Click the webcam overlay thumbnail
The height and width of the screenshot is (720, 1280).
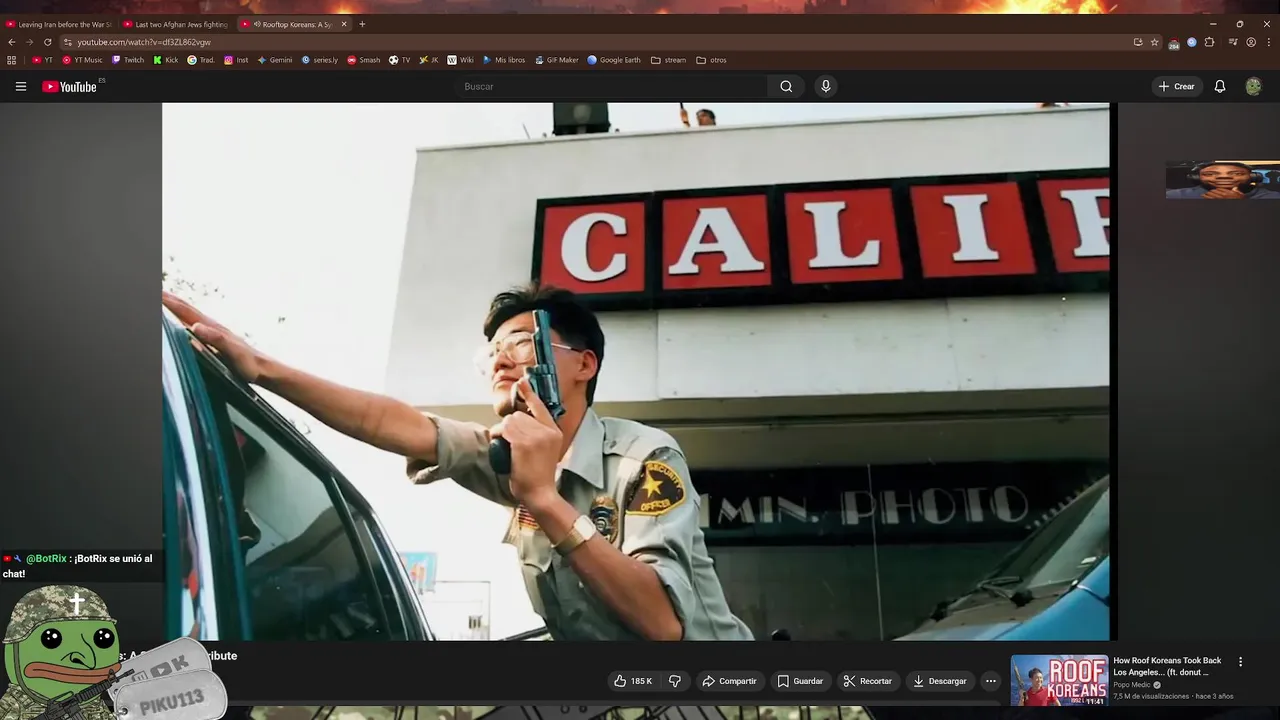pyautogui.click(x=1222, y=180)
